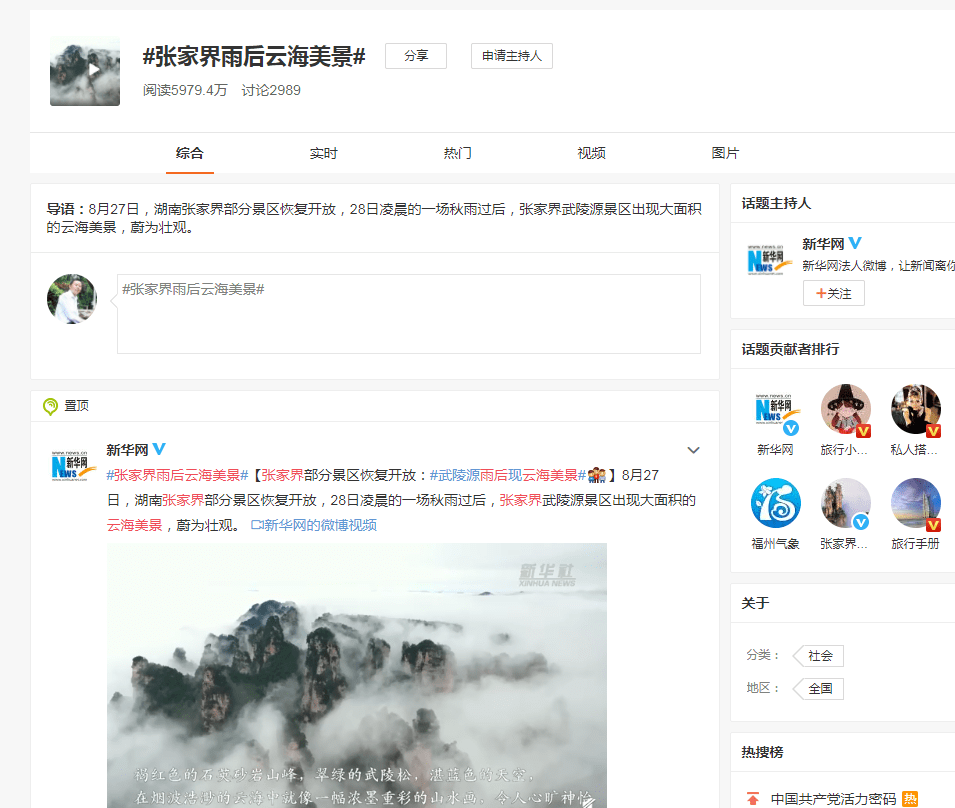Select the 全国 region tag

[820, 689]
